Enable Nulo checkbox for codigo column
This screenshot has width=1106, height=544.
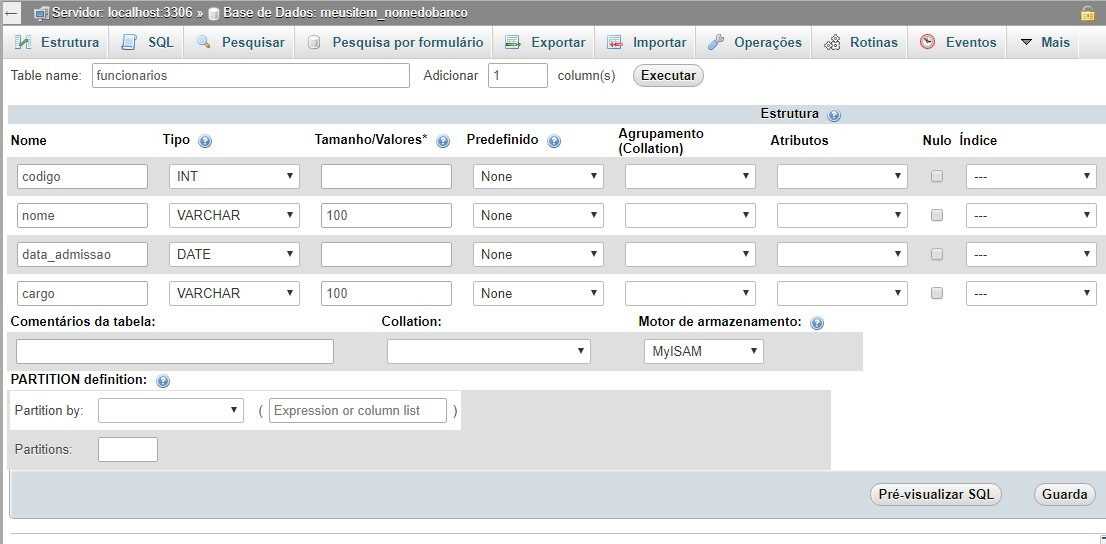(x=937, y=176)
